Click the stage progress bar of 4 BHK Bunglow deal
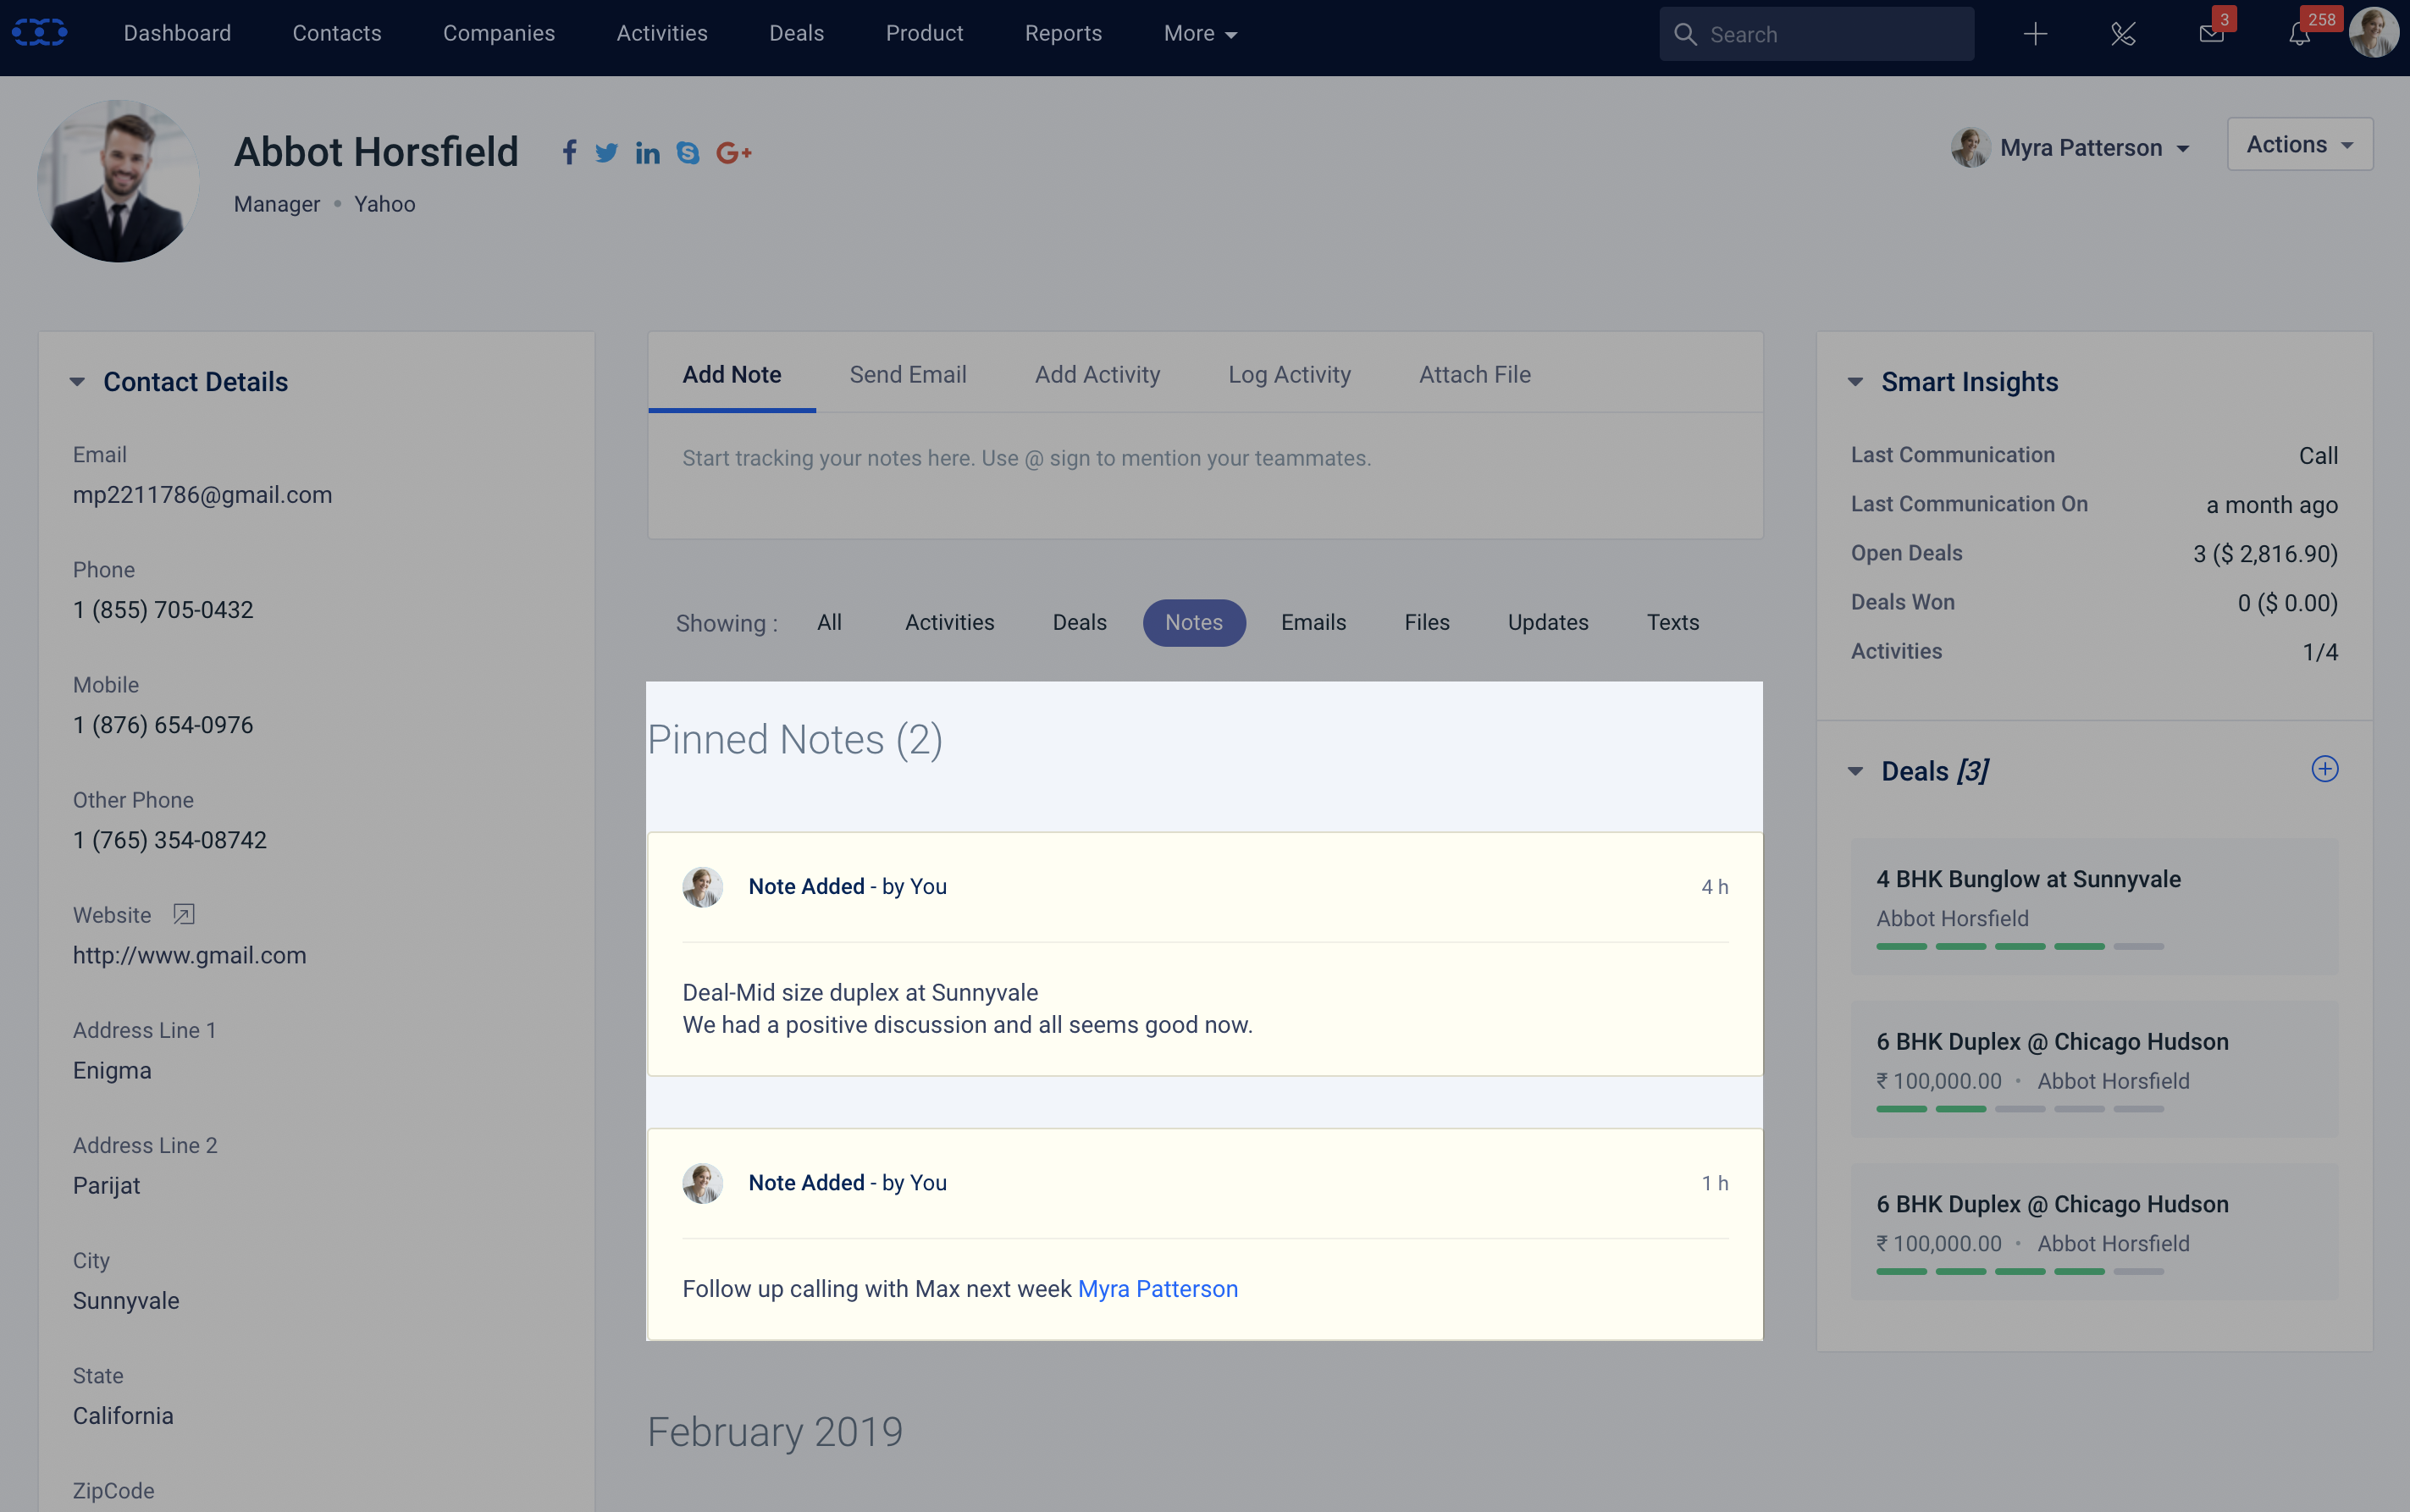Image resolution: width=2410 pixels, height=1512 pixels. pyautogui.click(x=2020, y=946)
